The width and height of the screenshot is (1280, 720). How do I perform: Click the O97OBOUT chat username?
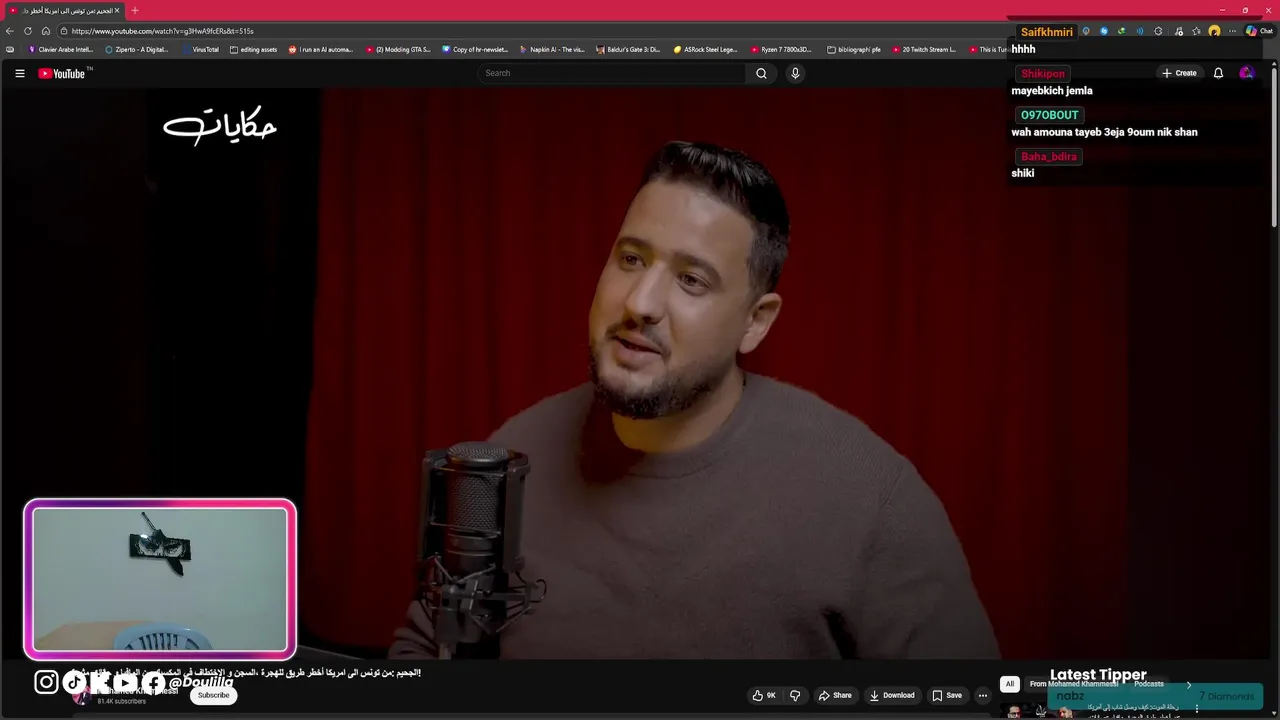[1050, 115]
